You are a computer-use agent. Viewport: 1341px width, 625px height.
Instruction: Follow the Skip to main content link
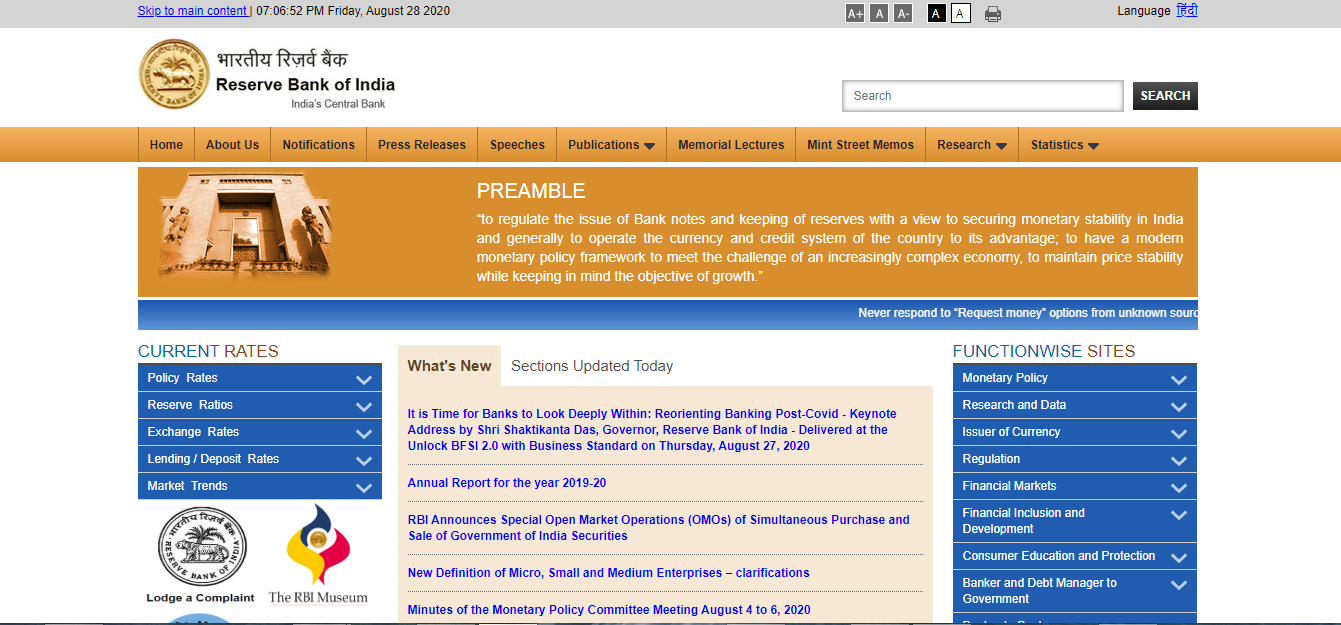click(x=192, y=11)
